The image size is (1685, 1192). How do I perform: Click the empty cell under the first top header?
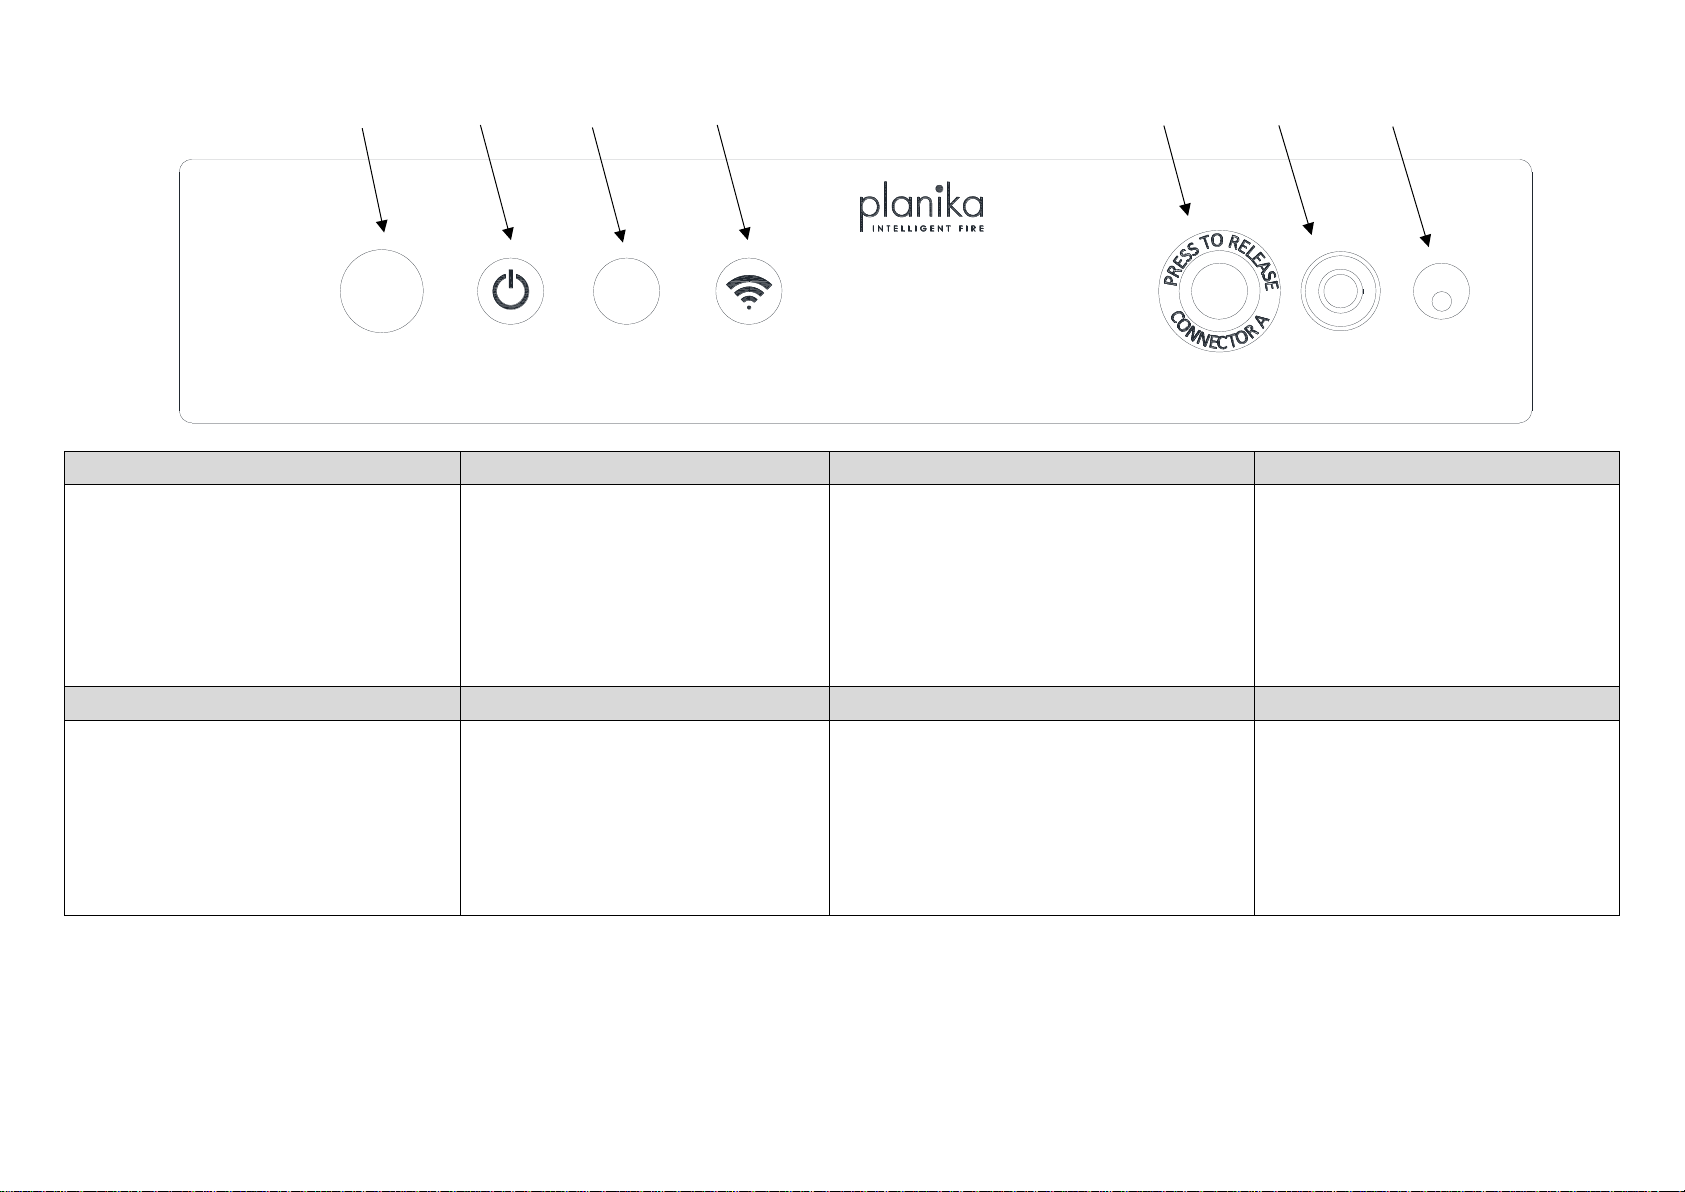tap(262, 585)
